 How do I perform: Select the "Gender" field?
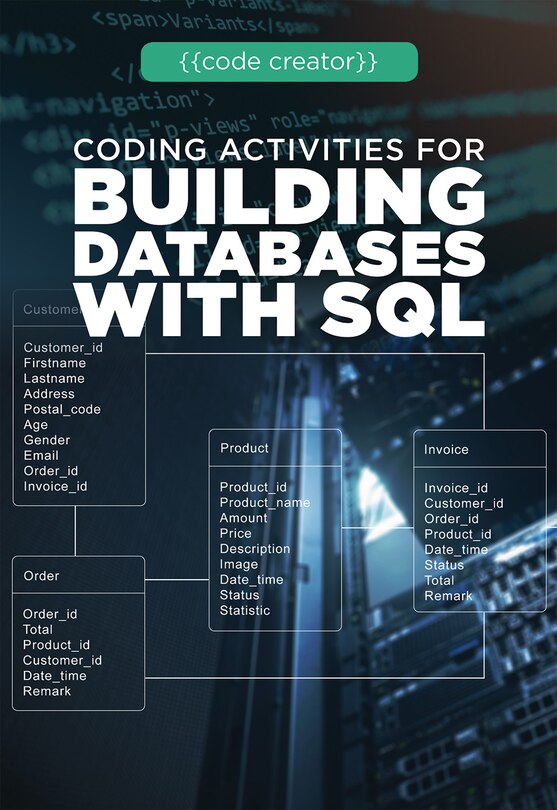pos(47,440)
